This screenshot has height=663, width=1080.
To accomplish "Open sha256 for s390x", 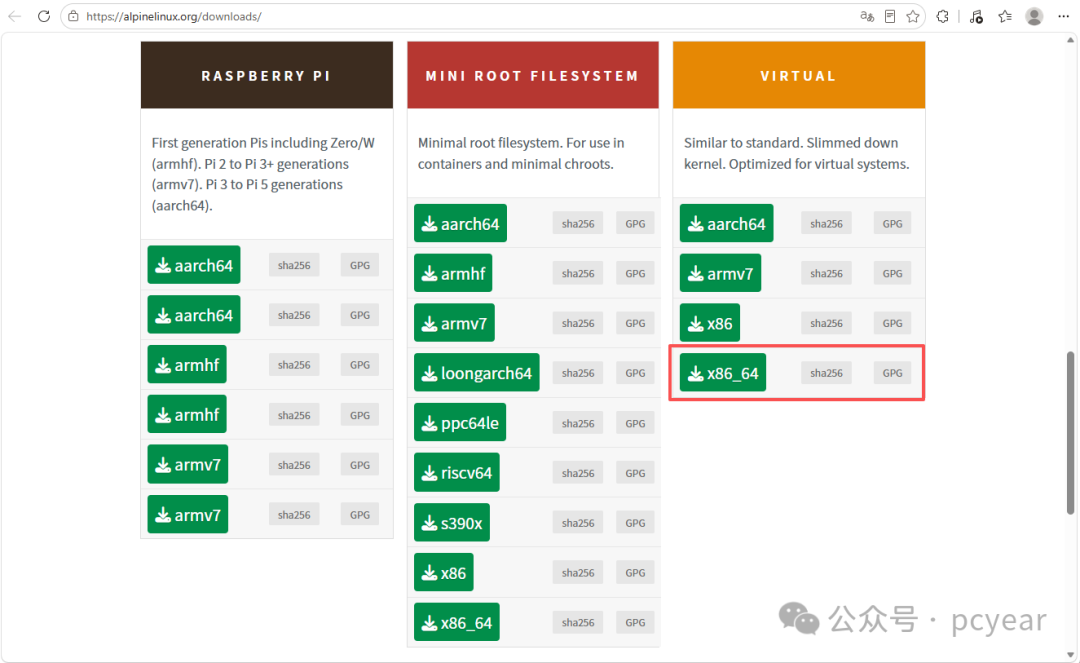I will (578, 523).
